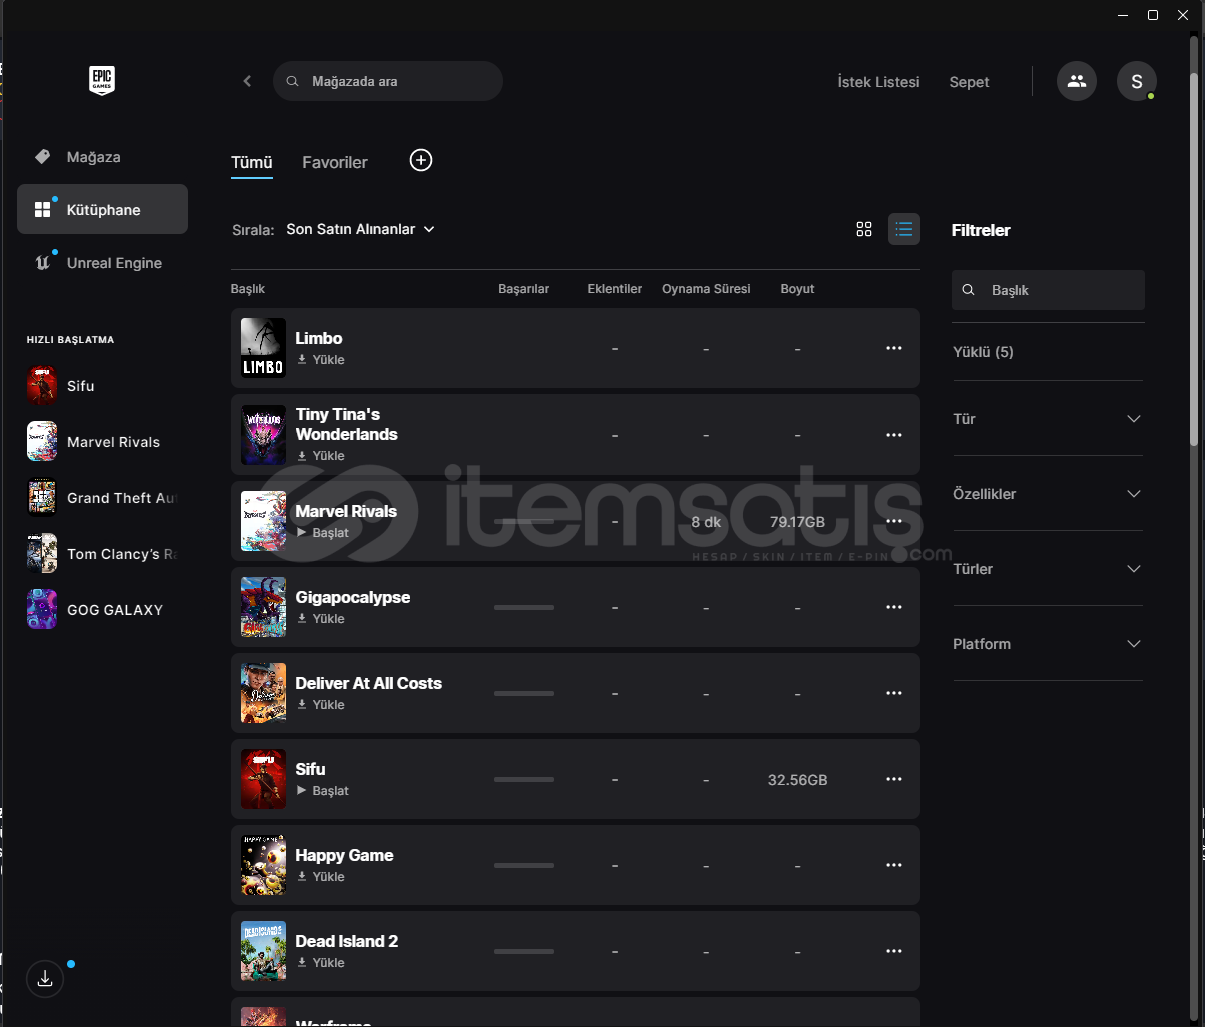Click the Başlık filter search field
Screen dimensions: 1205x1027
[x=1048, y=290]
